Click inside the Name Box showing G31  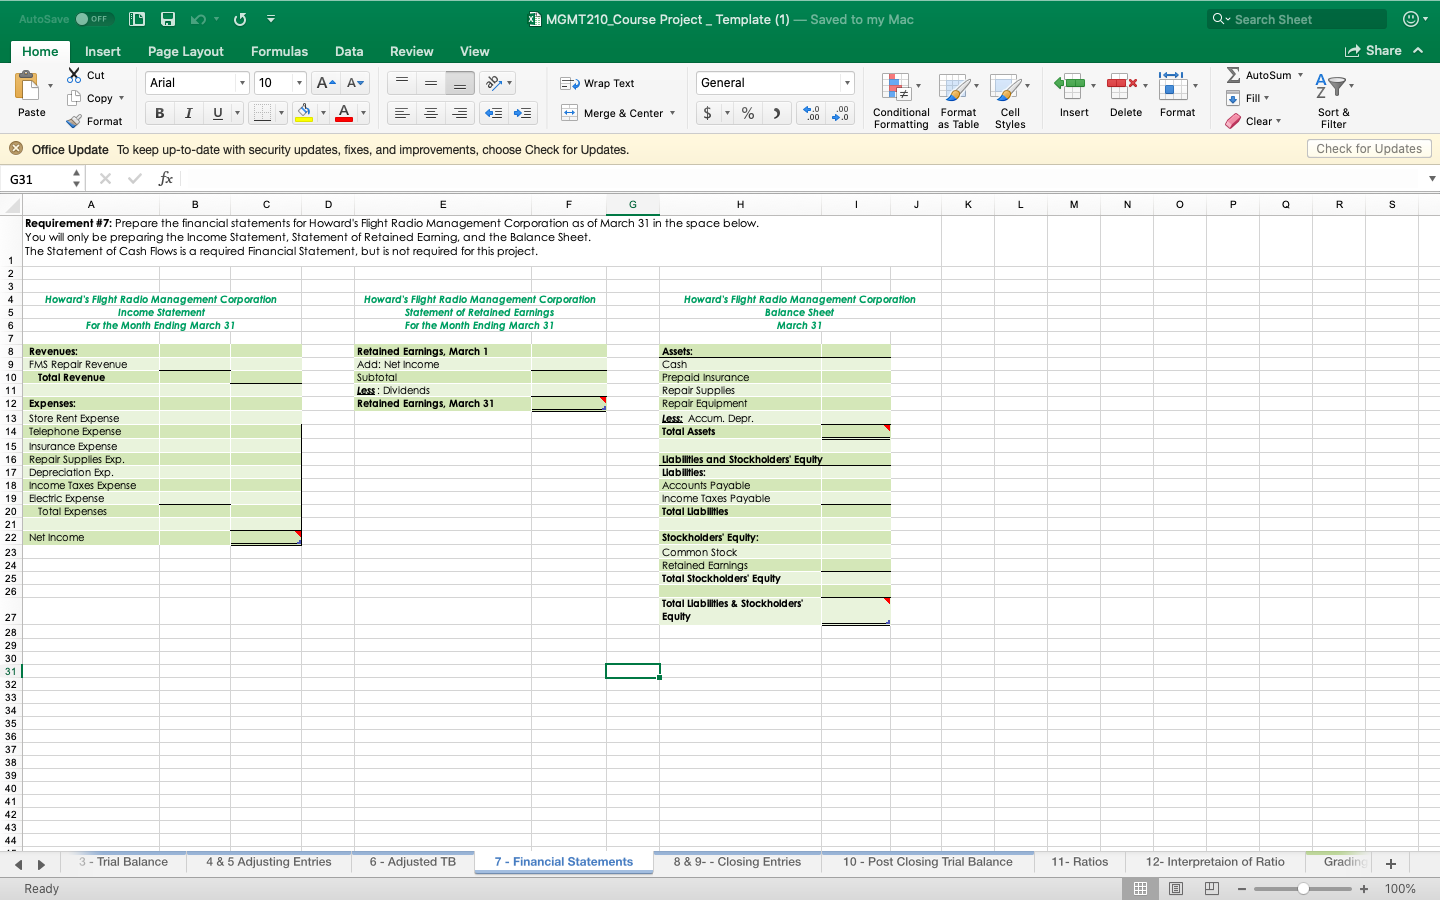[x=35, y=178]
